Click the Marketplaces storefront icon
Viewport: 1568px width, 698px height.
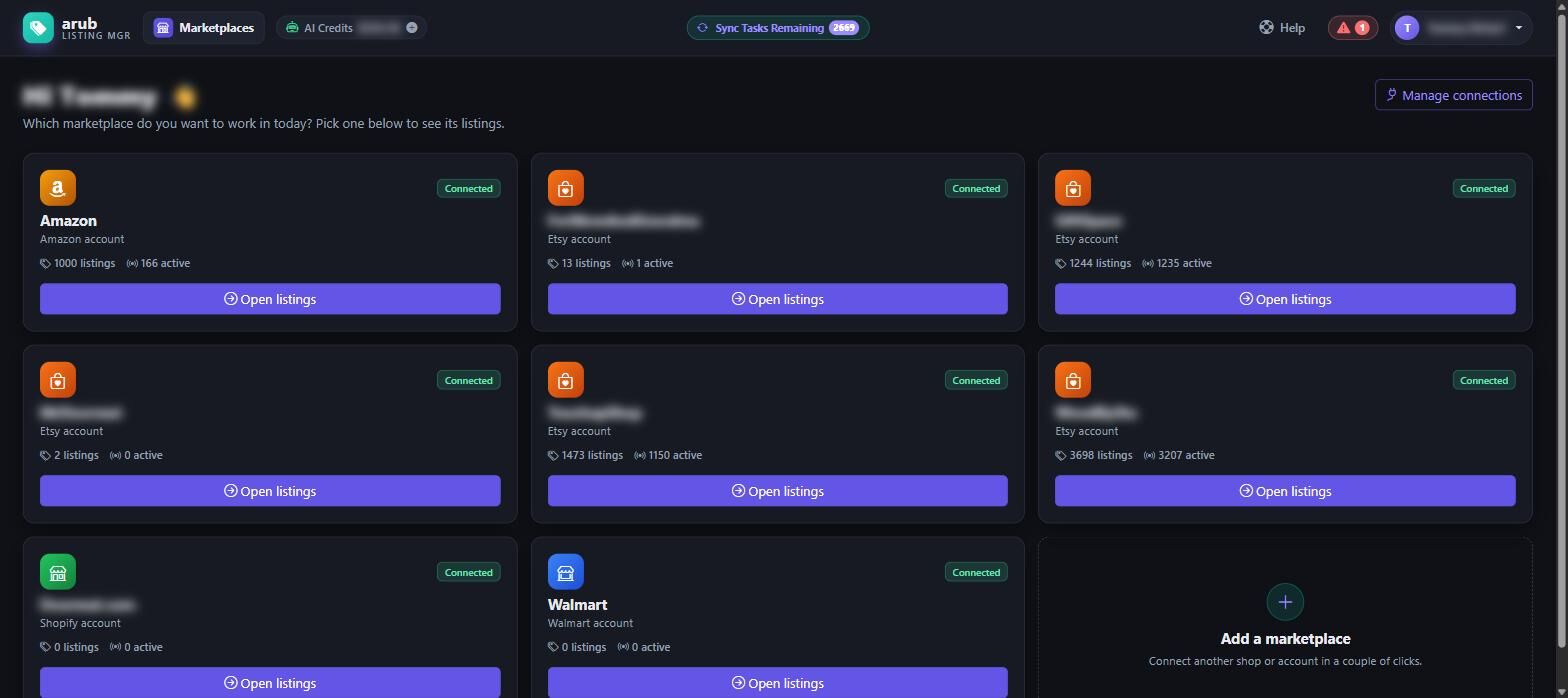coord(163,28)
